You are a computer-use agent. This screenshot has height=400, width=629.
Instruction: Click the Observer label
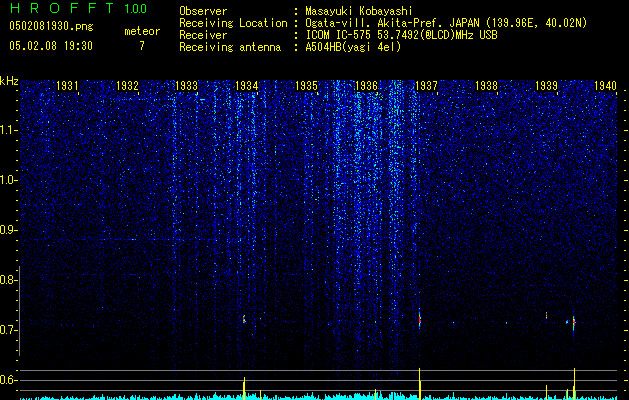click(203, 11)
